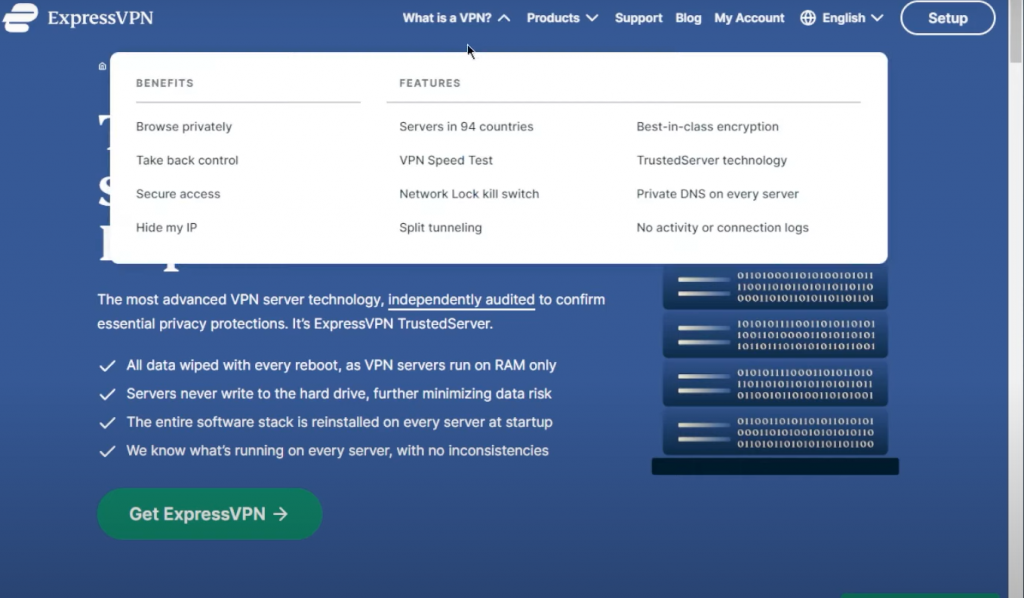The image size is (1024, 598).
Task: Click text 'We know what's running on every server'
Action: point(258,451)
